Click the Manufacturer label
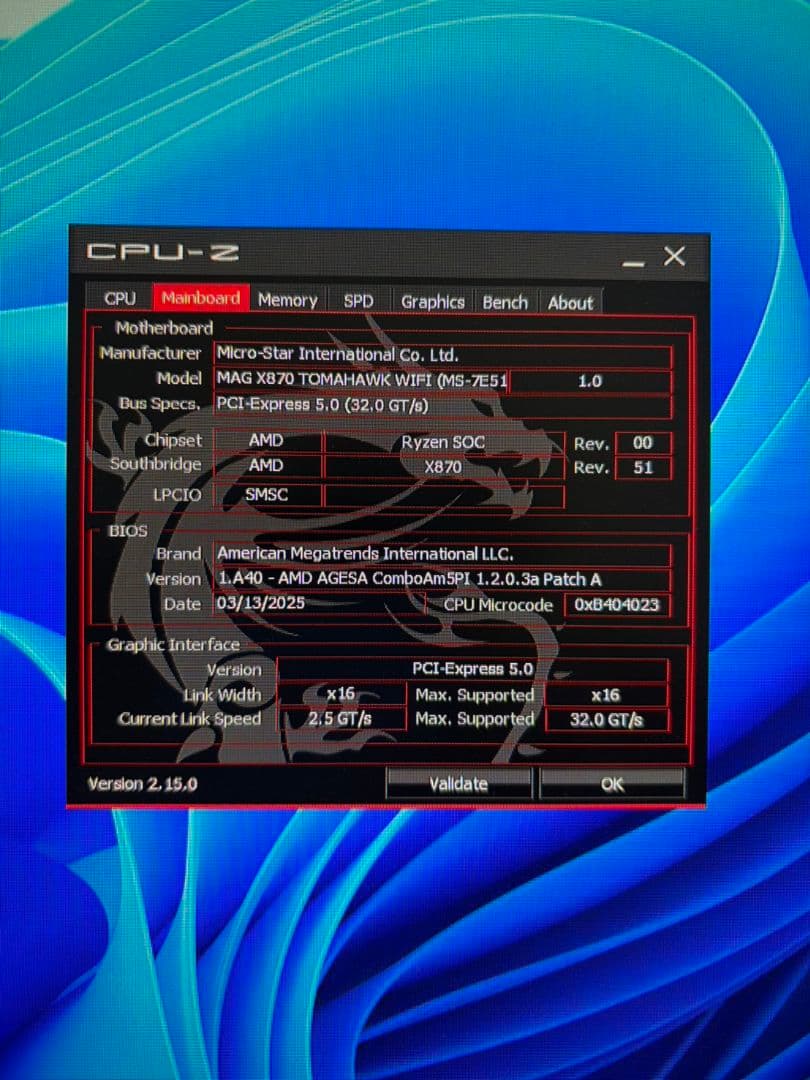 point(150,353)
